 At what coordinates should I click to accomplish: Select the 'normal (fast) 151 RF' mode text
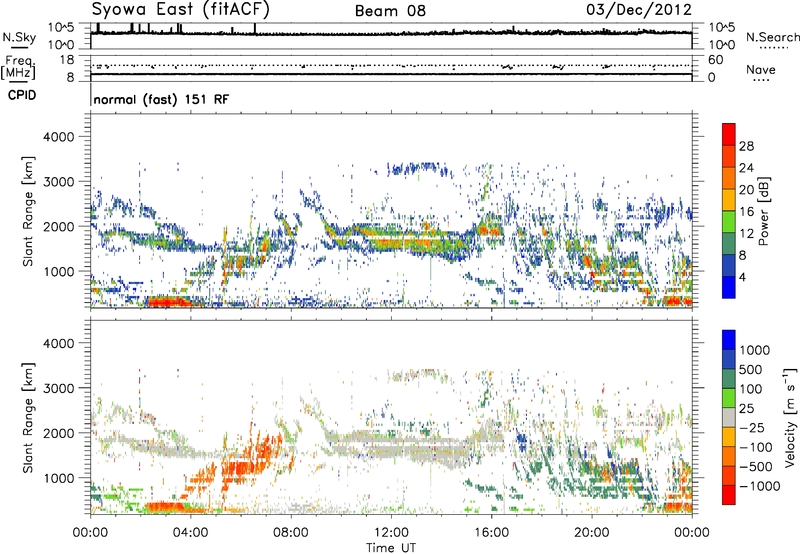point(161,99)
